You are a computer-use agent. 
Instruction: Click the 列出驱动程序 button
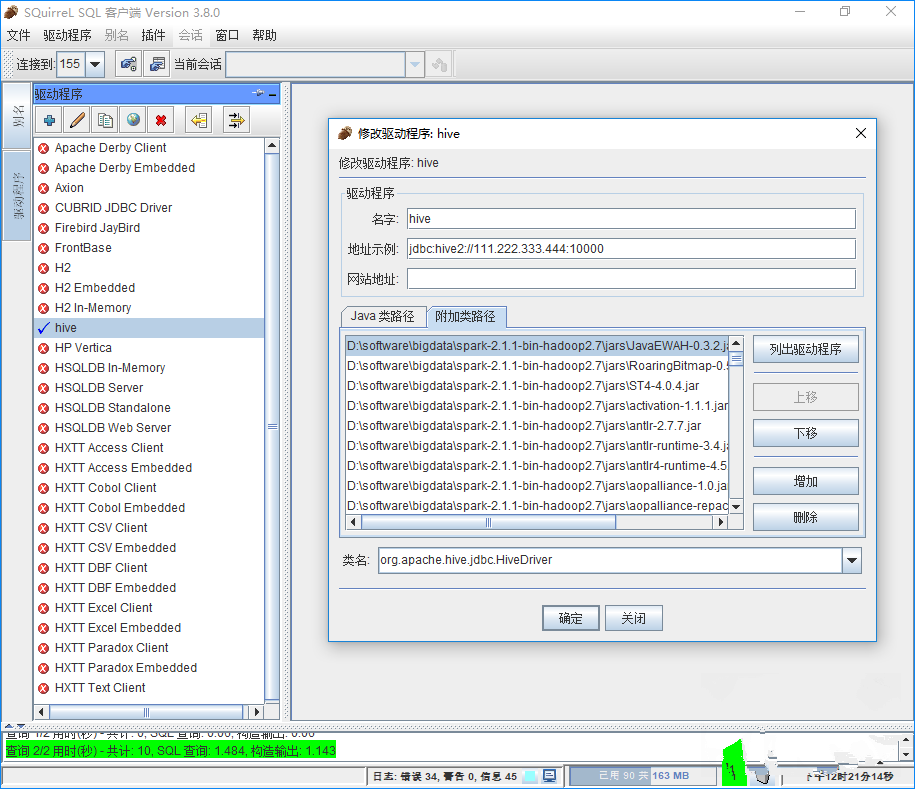pos(805,349)
